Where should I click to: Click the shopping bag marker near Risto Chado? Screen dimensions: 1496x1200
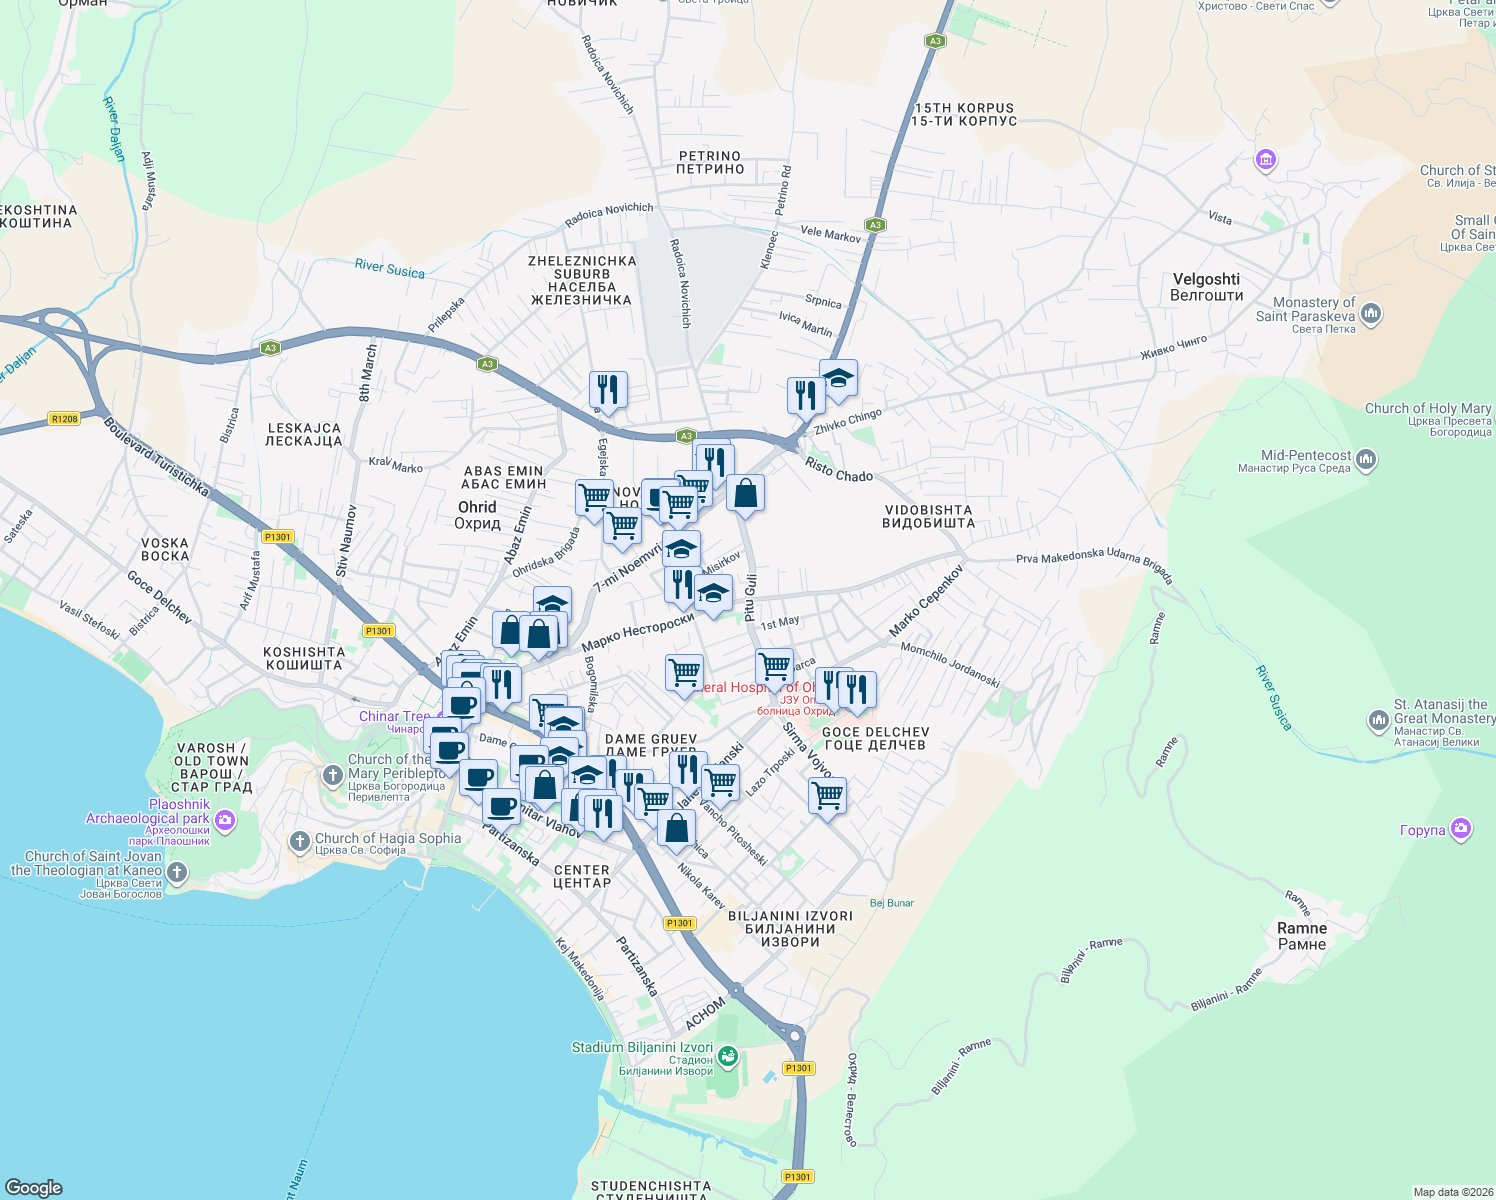coord(745,490)
